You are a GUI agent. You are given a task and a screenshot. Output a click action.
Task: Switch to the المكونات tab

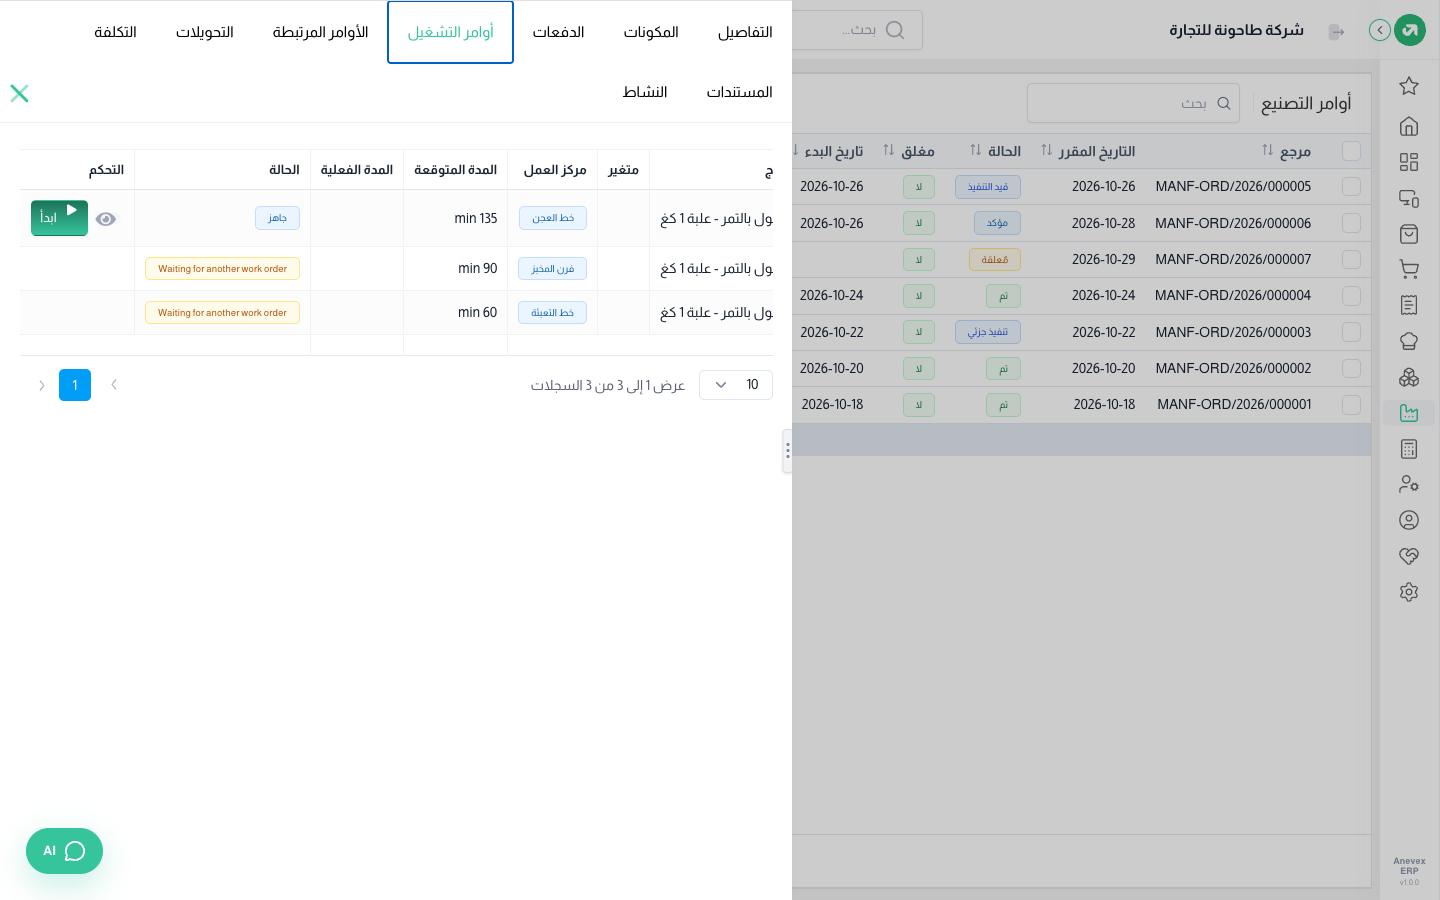(651, 32)
